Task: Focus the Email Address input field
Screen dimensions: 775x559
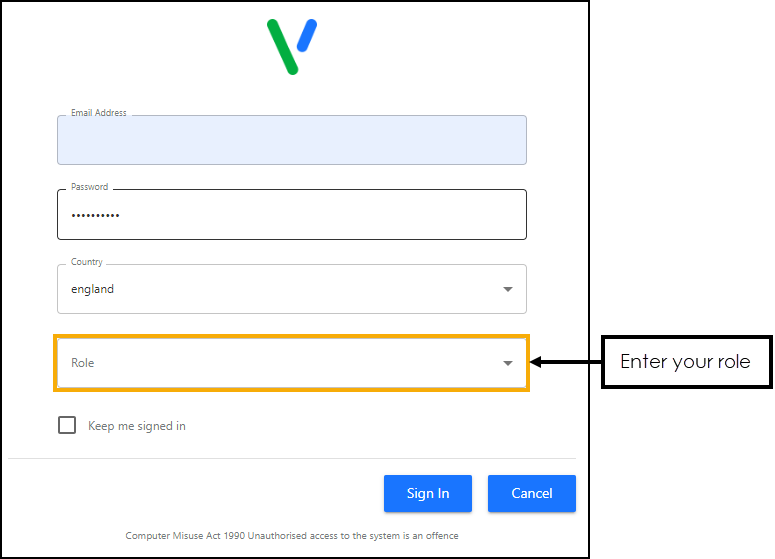Action: pyautogui.click(x=291, y=141)
